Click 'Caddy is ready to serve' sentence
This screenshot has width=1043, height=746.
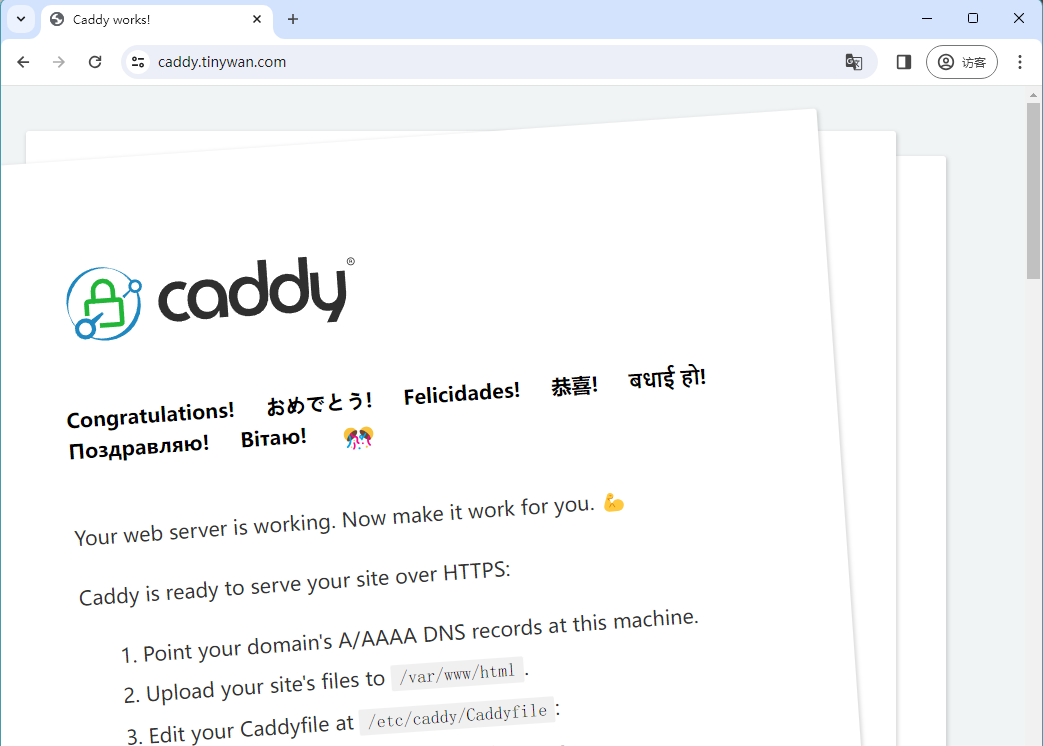pyautogui.click(x=295, y=584)
